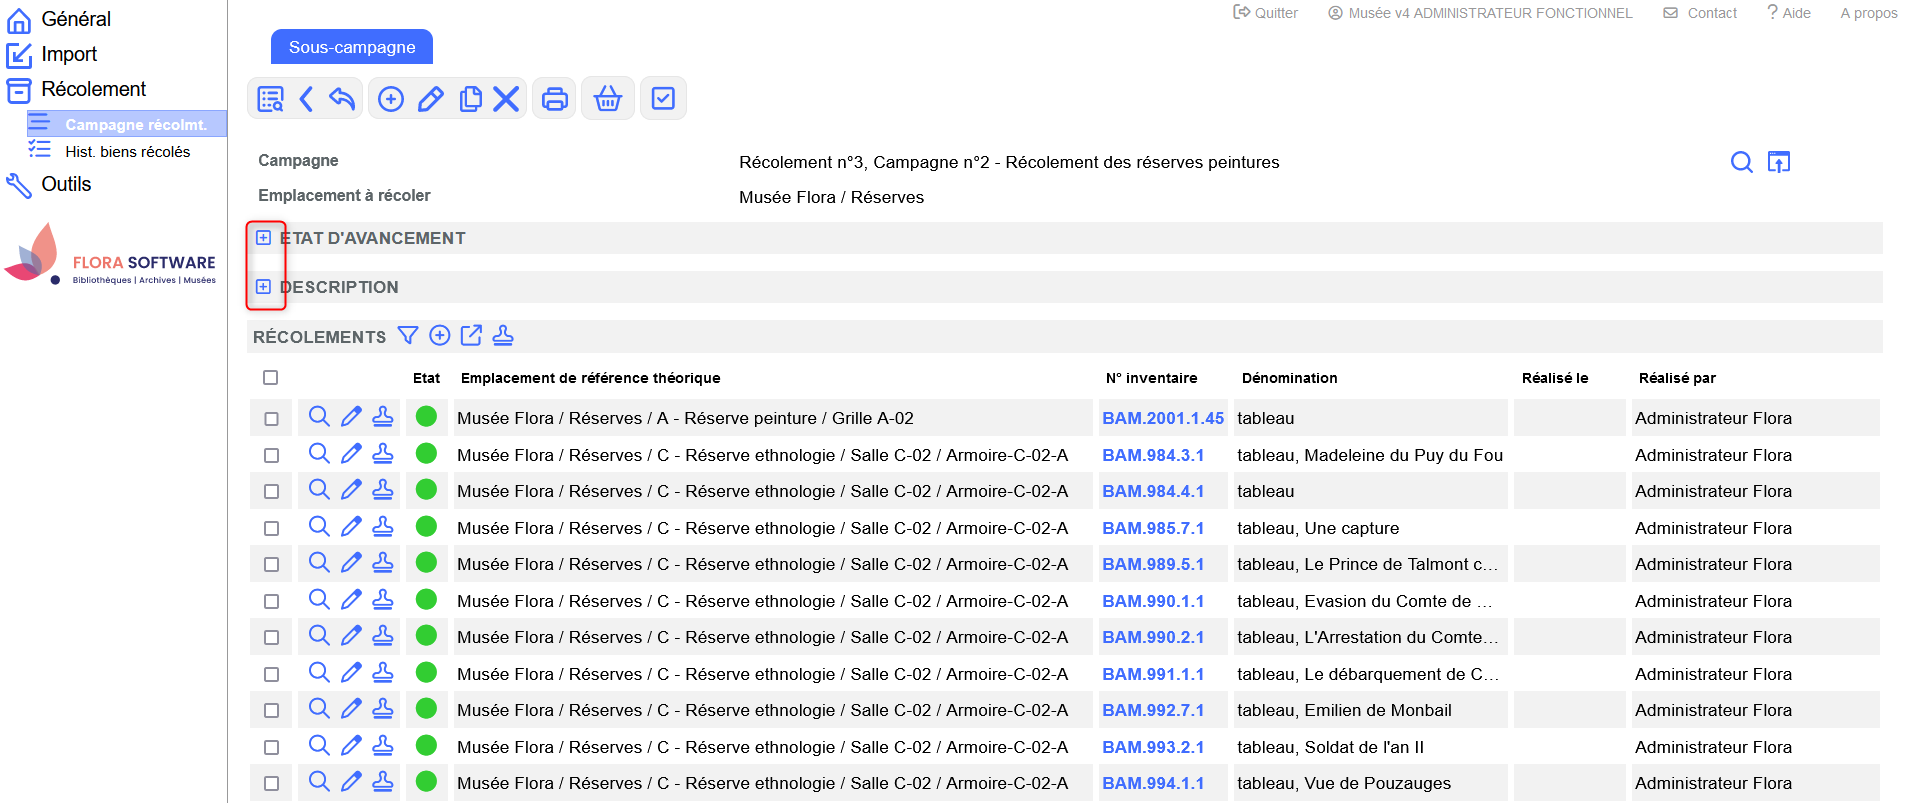The image size is (1906, 803).
Task: Click the Quitter link at the top
Action: [x=1266, y=13]
